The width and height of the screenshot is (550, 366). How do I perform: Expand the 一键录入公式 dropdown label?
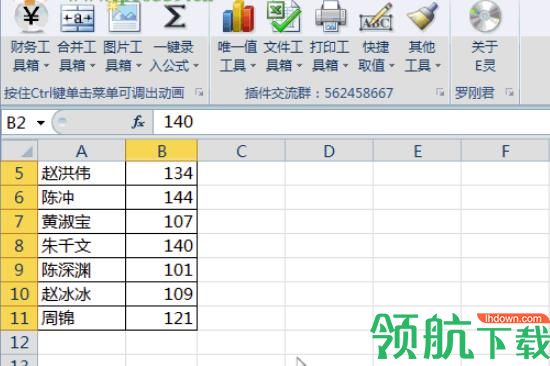click(174, 56)
